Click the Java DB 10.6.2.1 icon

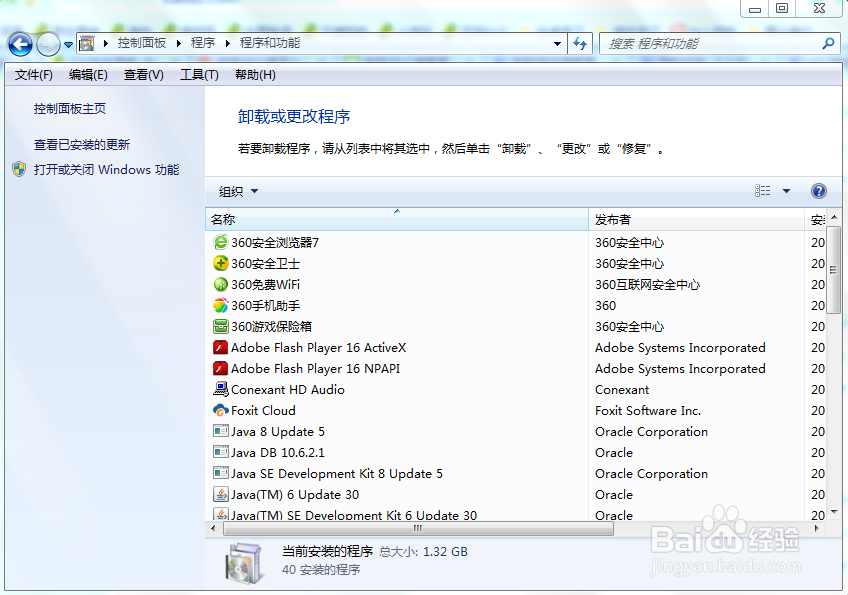point(221,452)
